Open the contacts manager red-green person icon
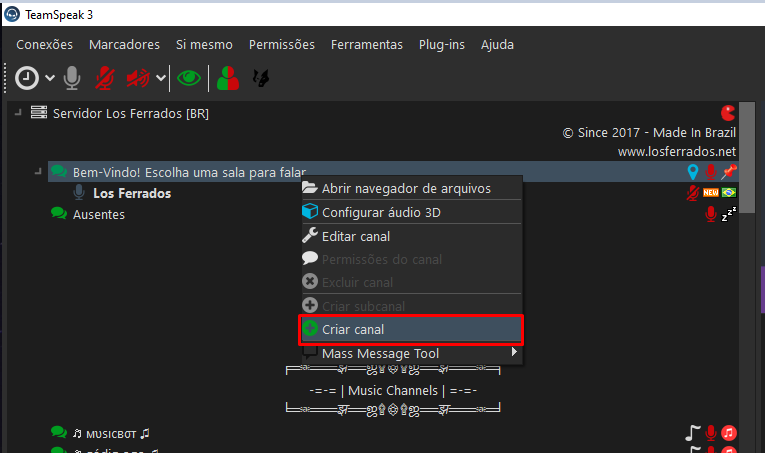 tap(229, 77)
